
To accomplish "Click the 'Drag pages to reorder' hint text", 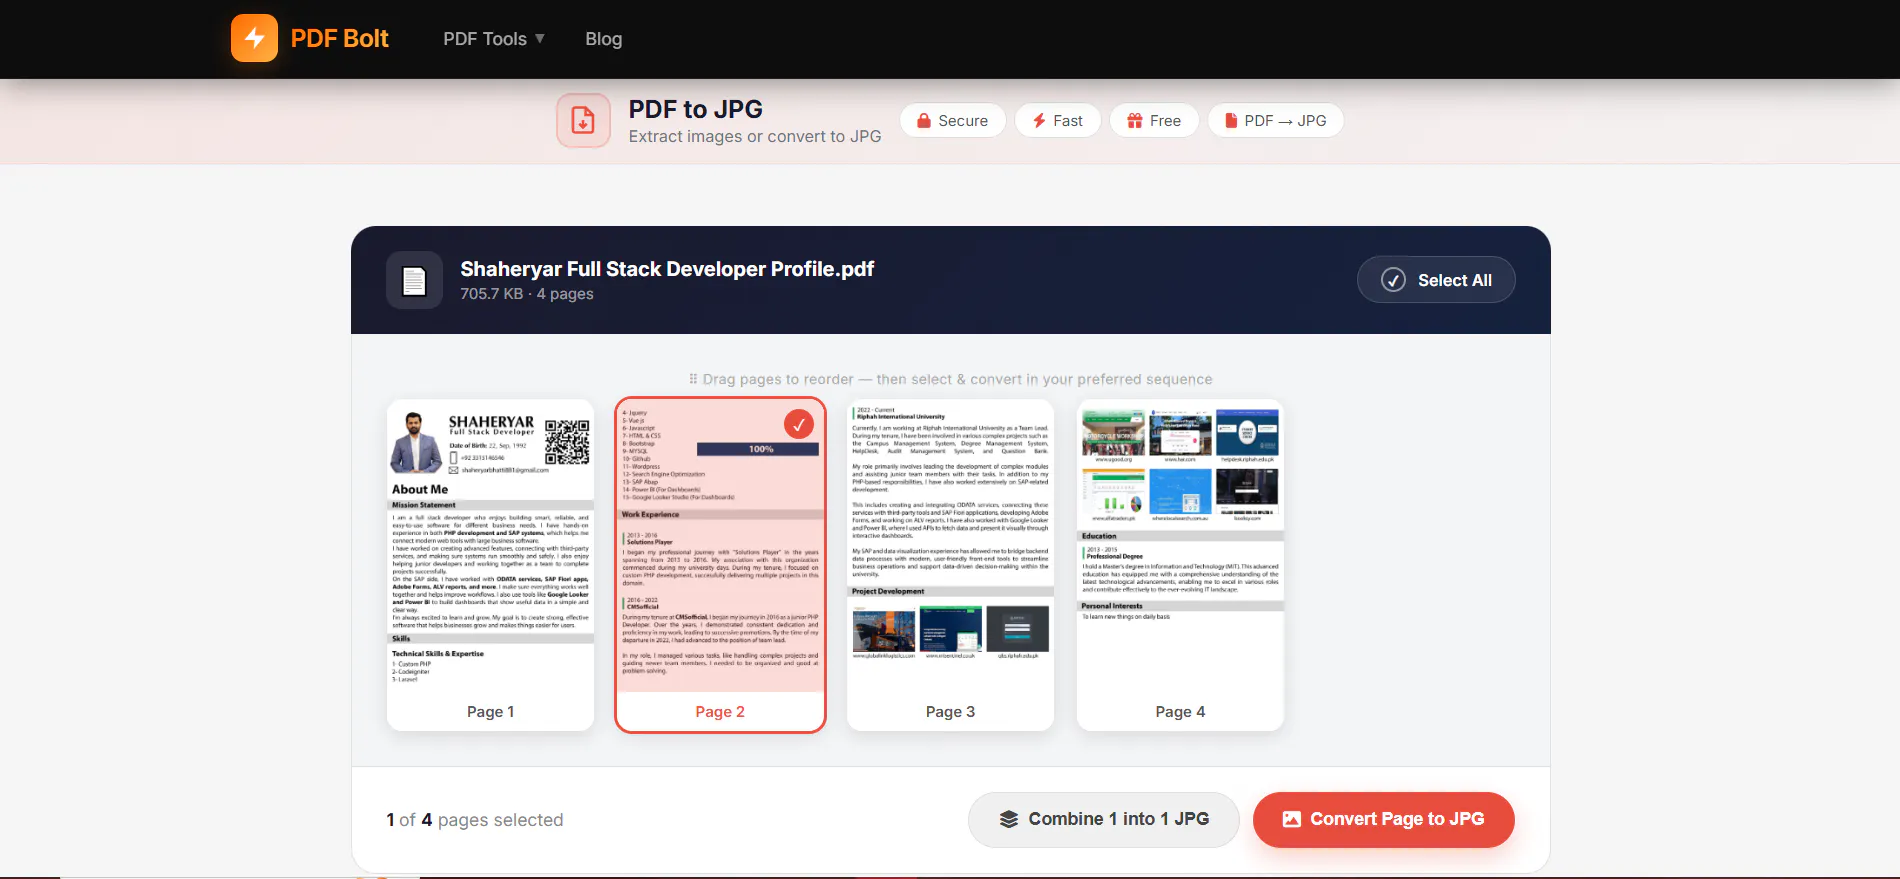I will click(x=950, y=380).
